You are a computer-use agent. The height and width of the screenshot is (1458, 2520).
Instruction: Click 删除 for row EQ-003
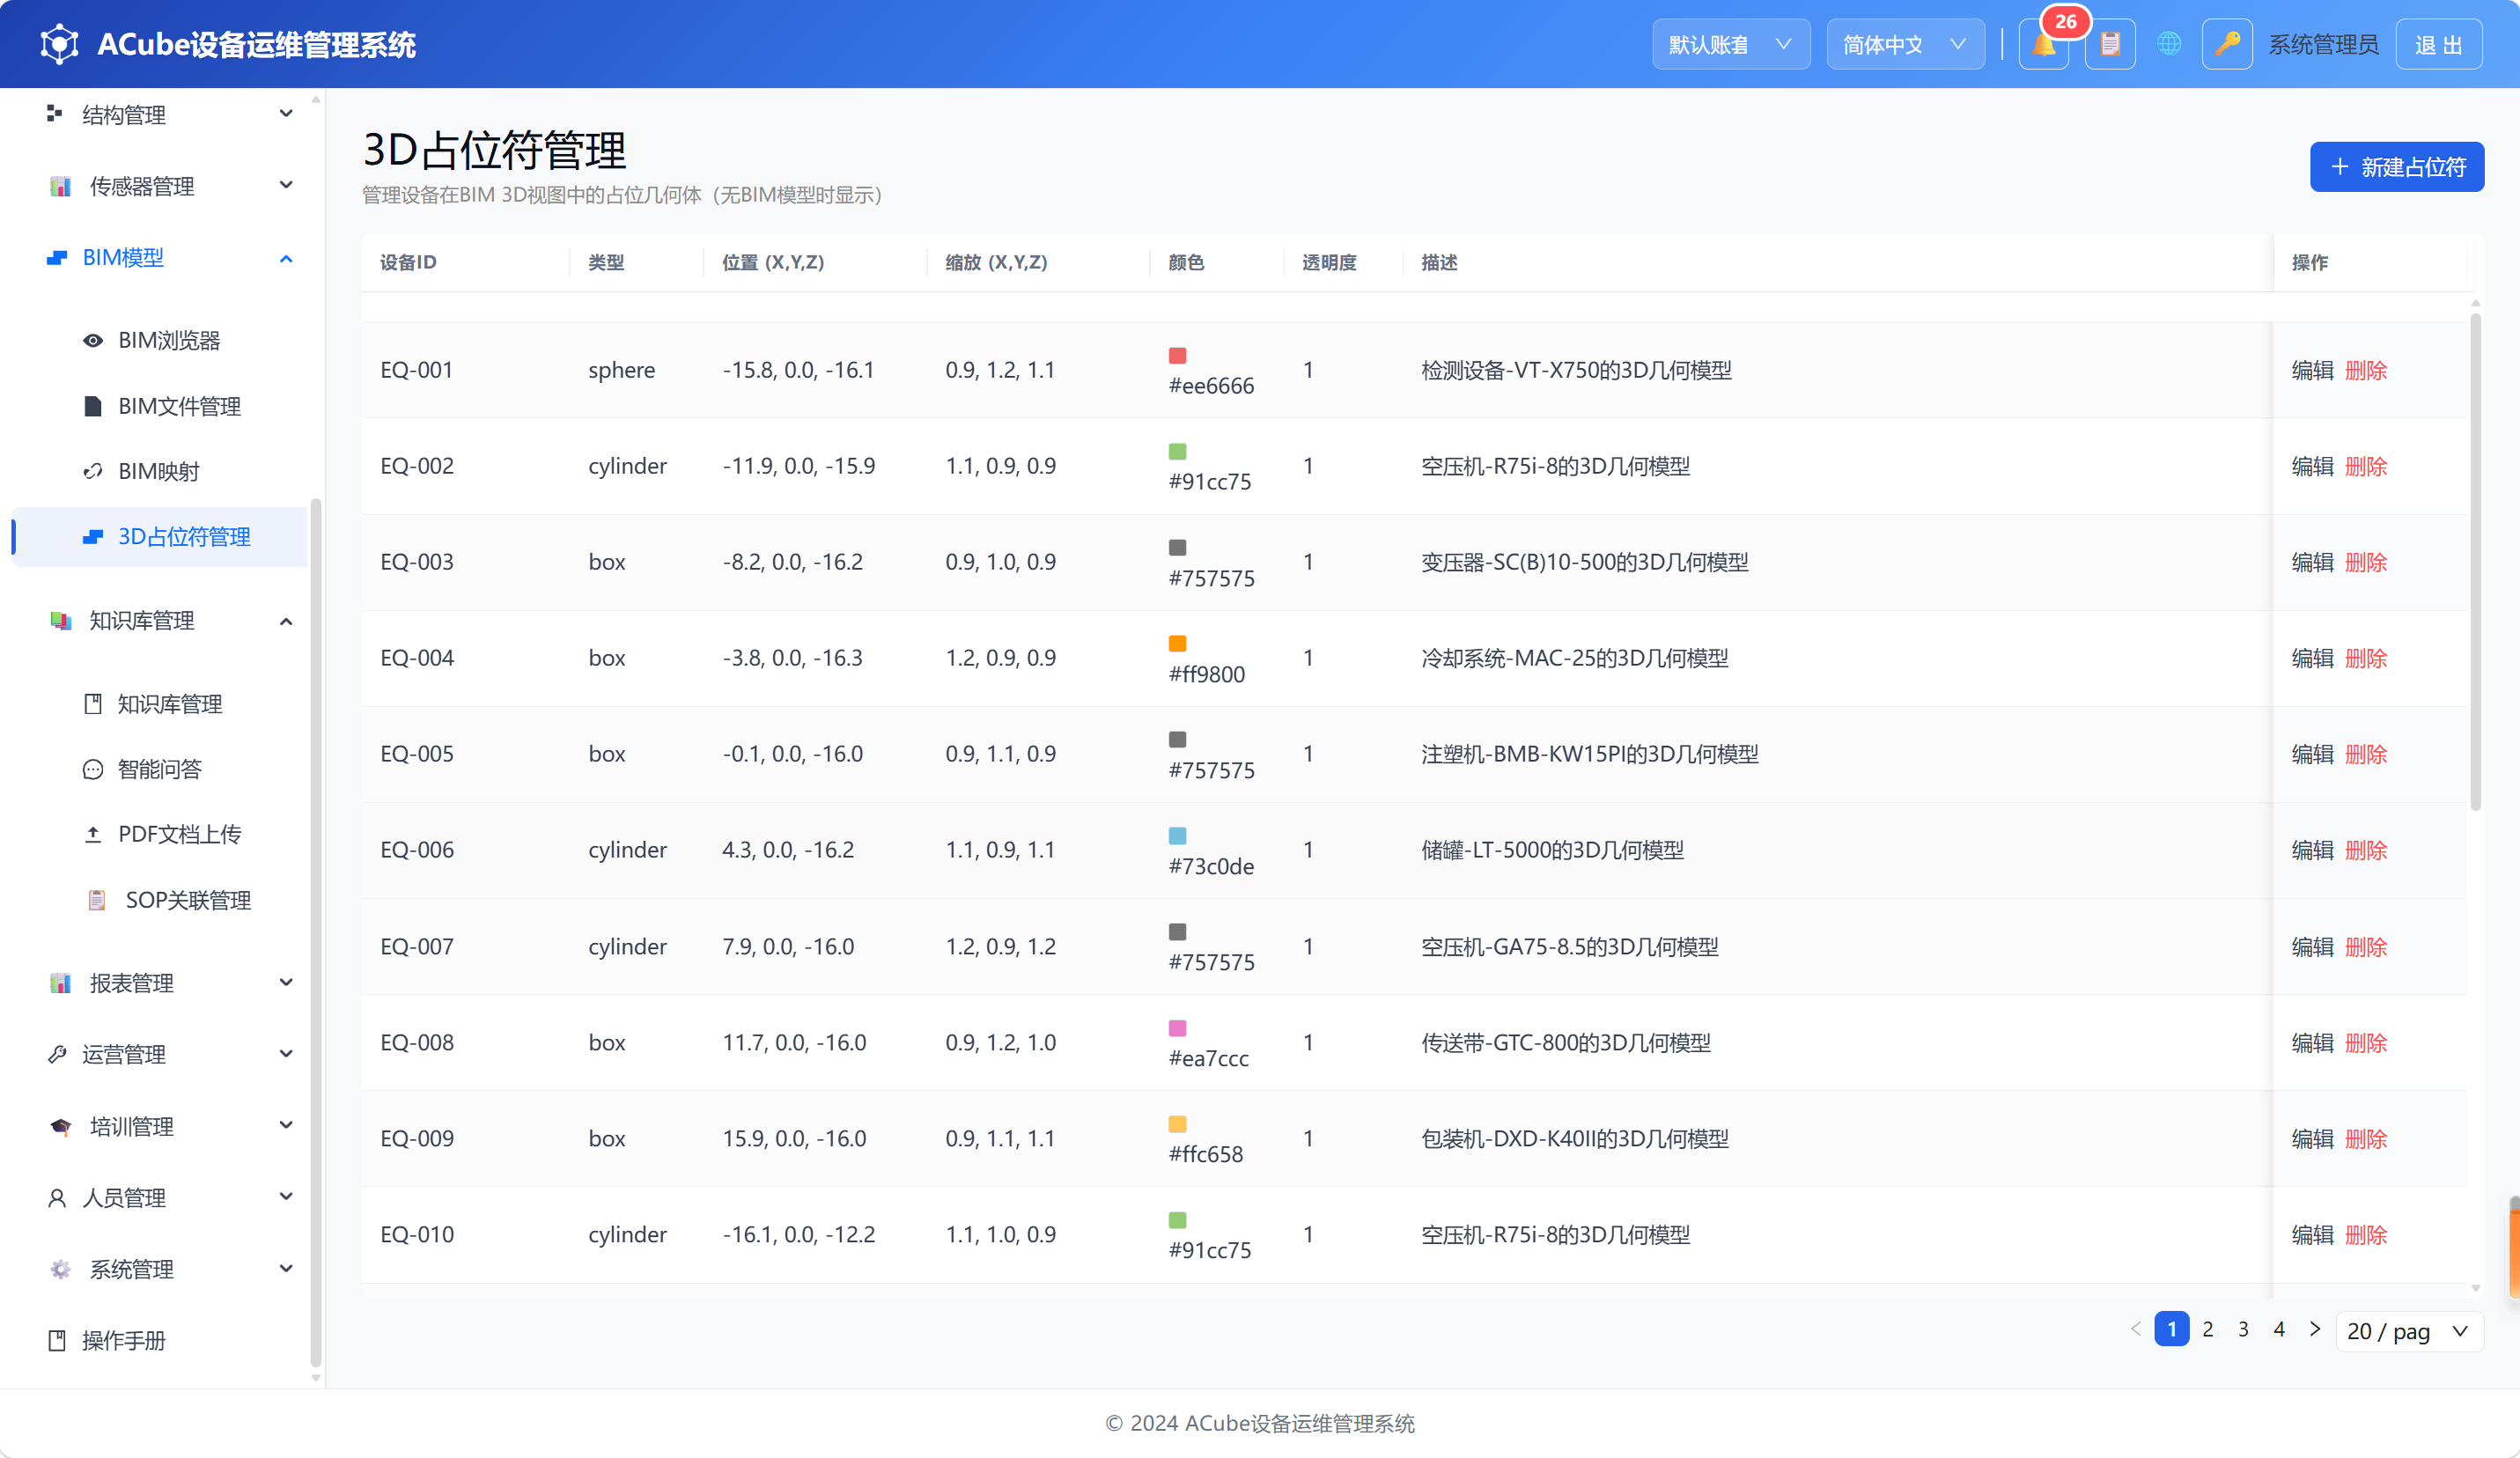pos(2366,562)
